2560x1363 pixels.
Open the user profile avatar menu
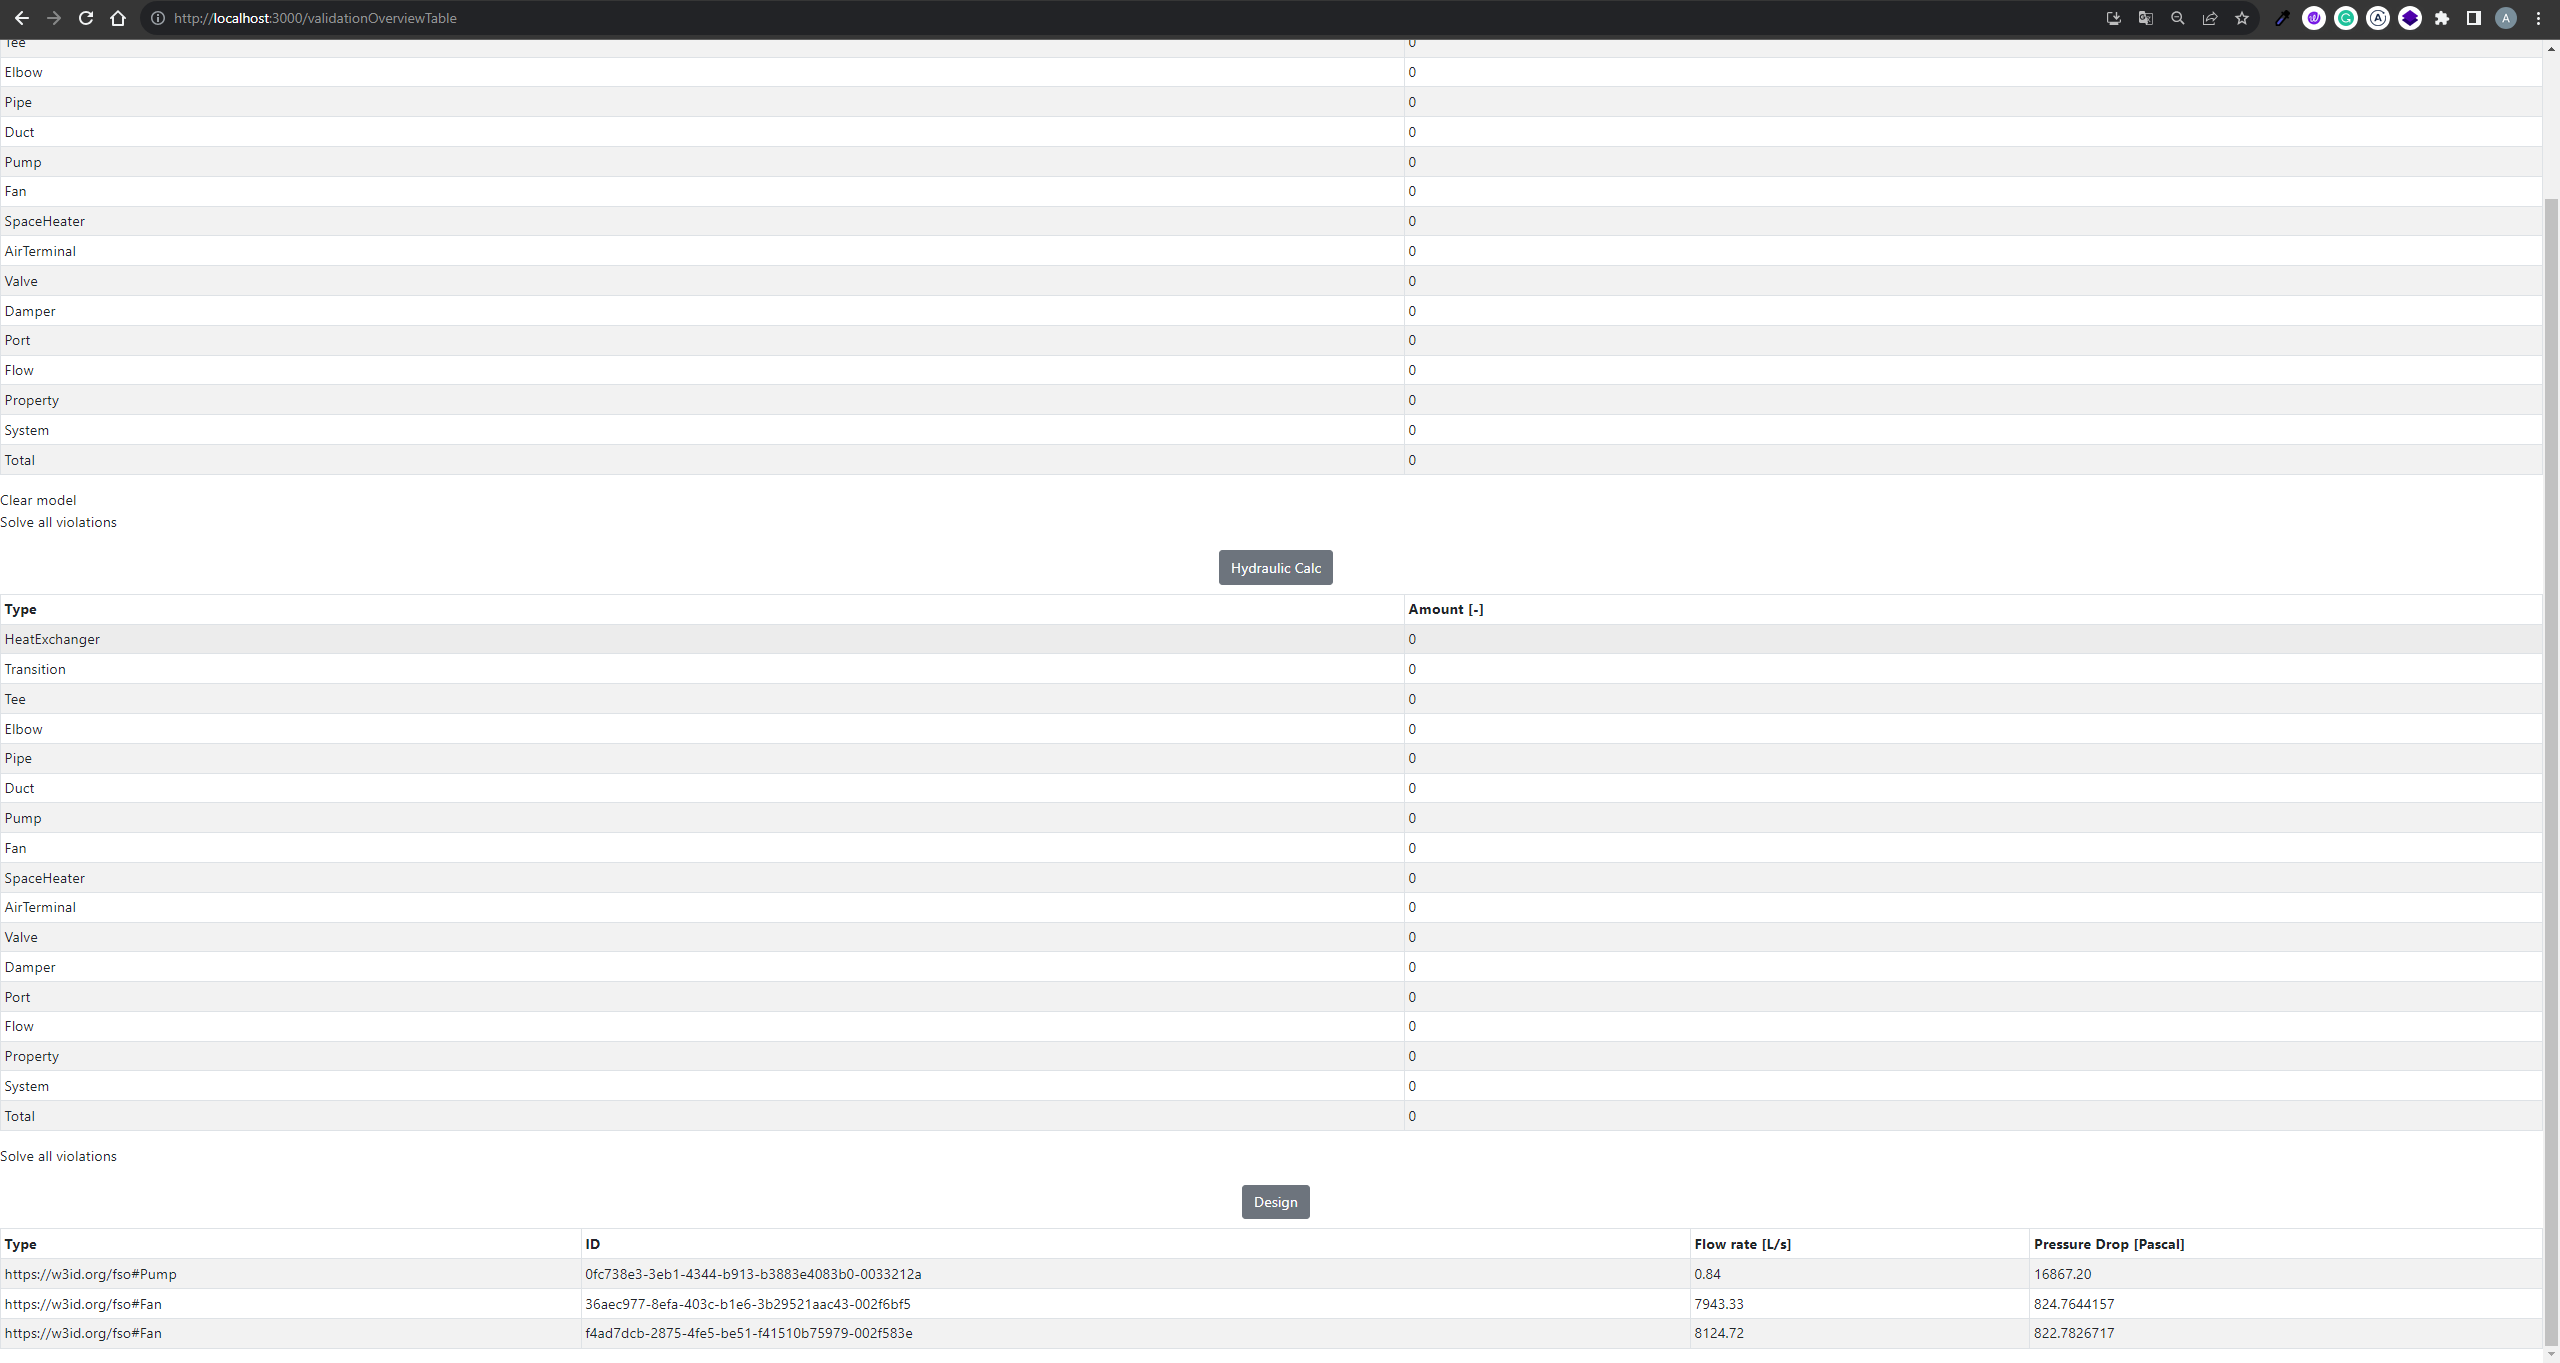pyautogui.click(x=2506, y=18)
